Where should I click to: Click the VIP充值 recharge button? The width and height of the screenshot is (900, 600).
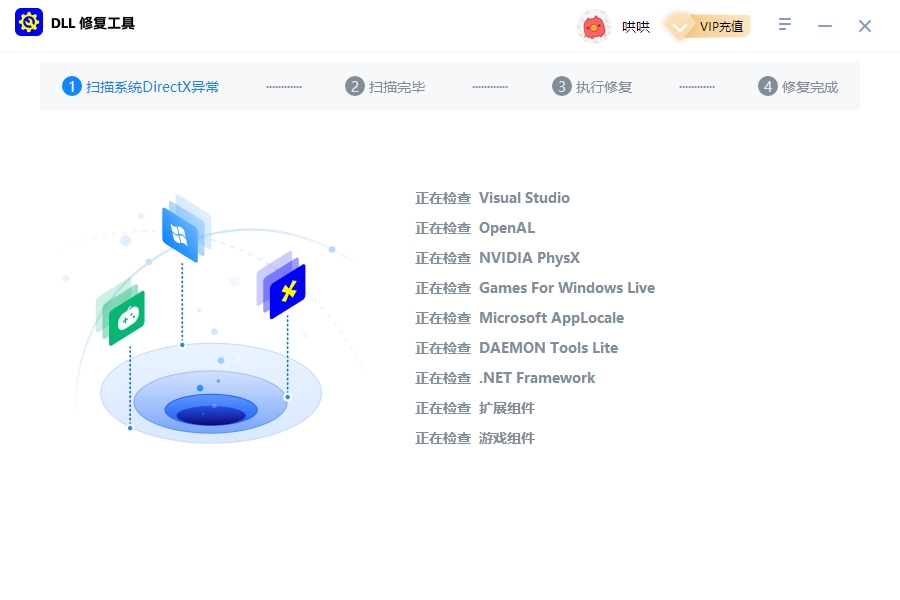tap(708, 26)
